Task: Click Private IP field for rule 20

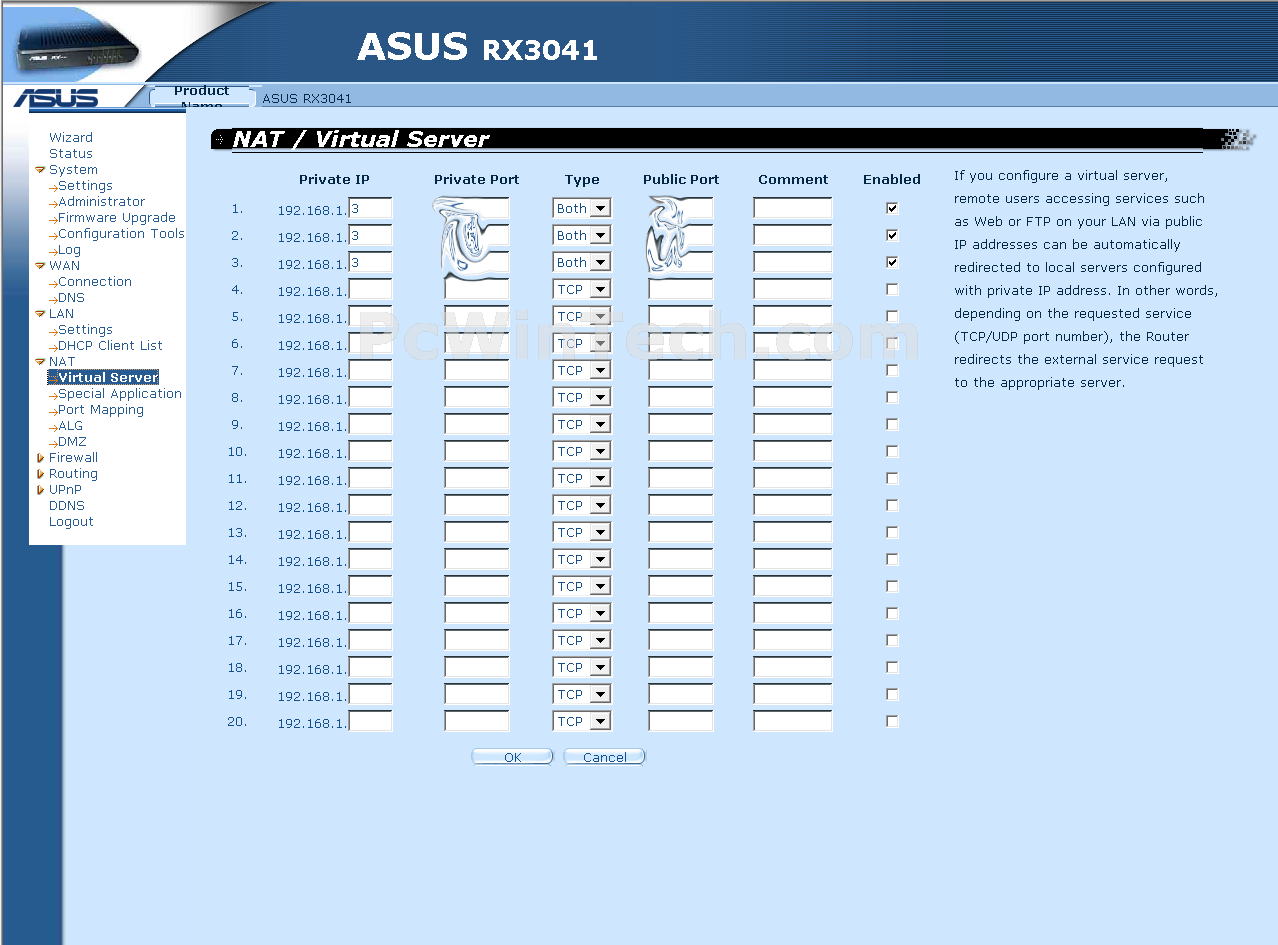Action: (x=370, y=721)
